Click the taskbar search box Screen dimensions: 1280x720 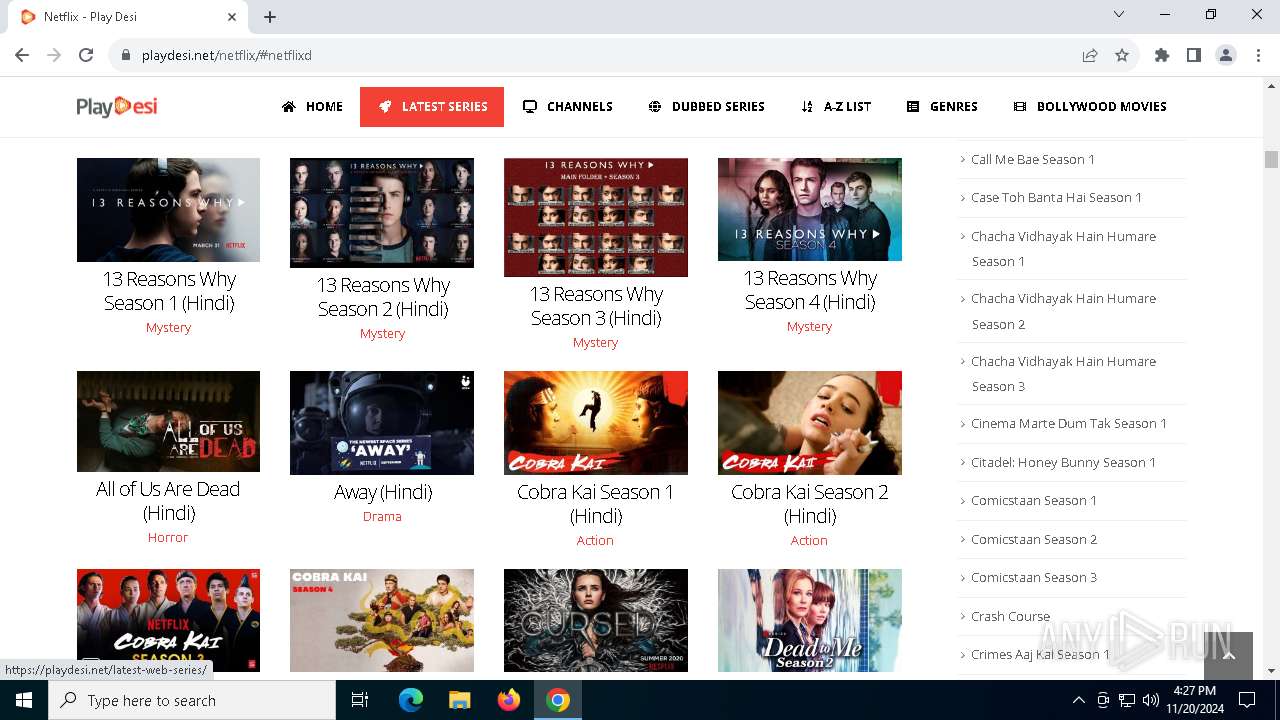click(192, 700)
